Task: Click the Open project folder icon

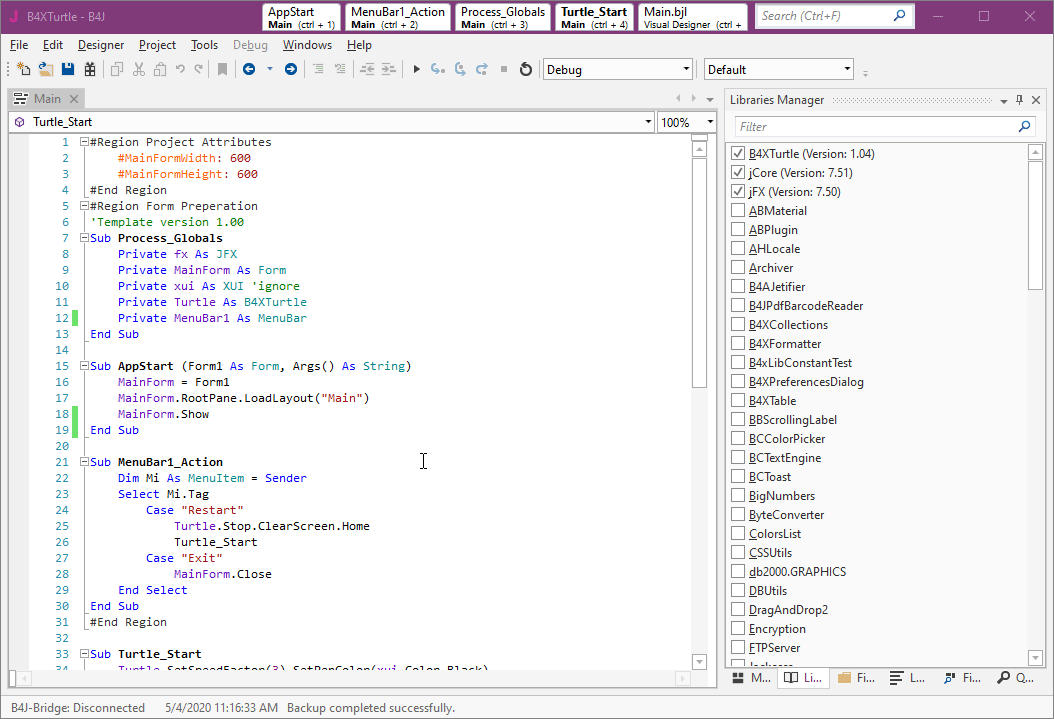Action: [46, 69]
